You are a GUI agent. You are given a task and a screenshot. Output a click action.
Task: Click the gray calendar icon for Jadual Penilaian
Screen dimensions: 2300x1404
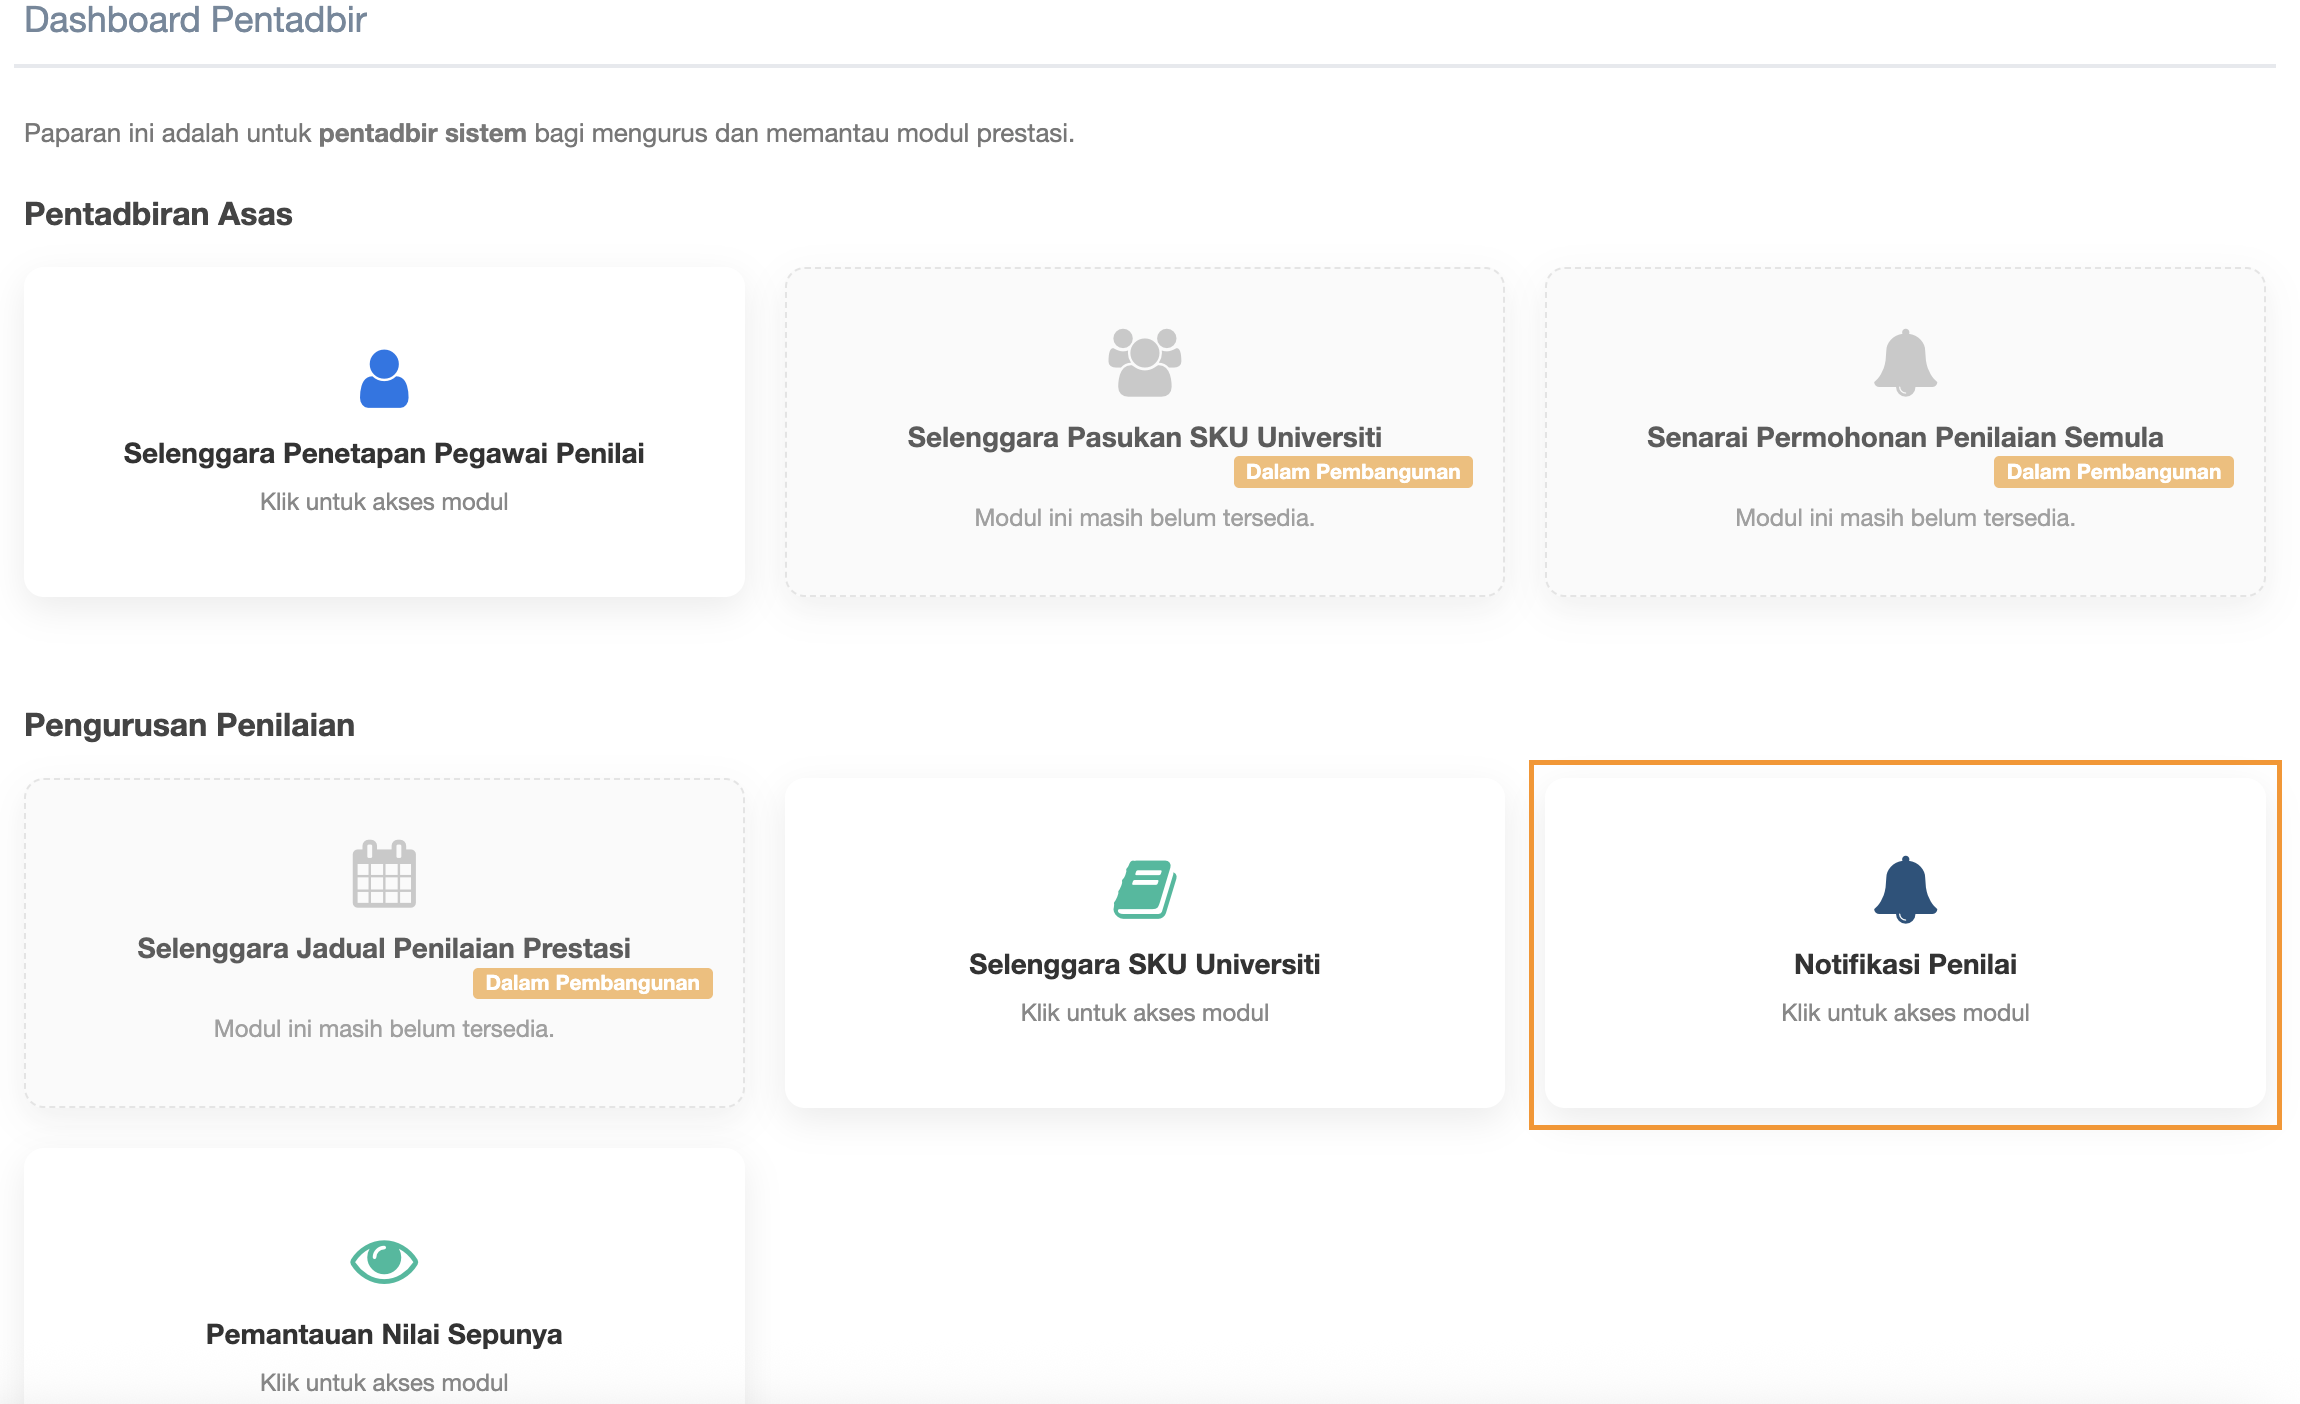pyautogui.click(x=384, y=874)
